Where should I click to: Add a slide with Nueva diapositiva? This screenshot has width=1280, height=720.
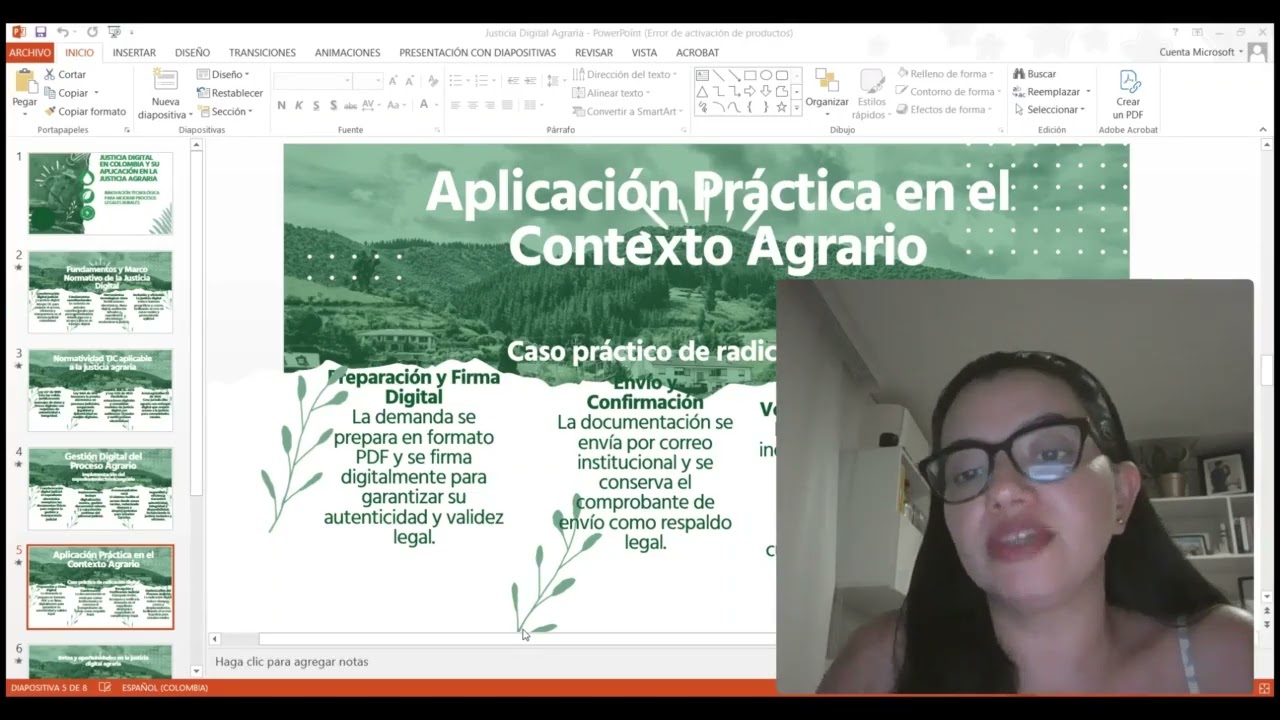point(165,94)
